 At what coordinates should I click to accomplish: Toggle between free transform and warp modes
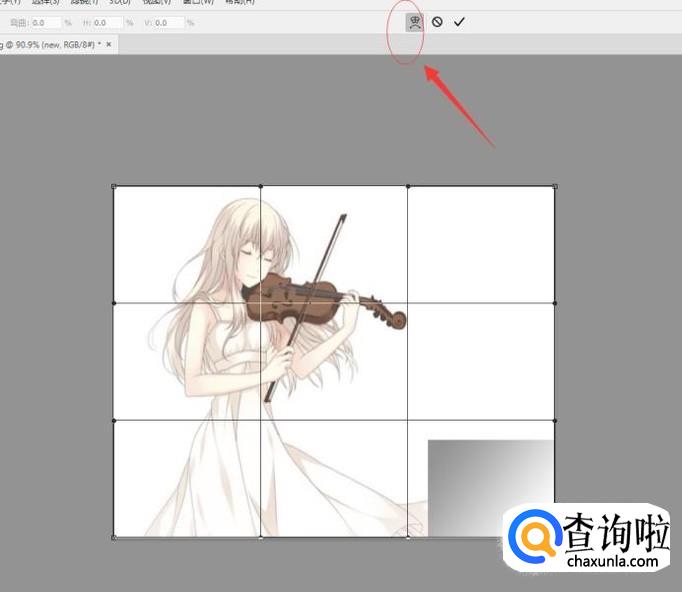(x=414, y=22)
